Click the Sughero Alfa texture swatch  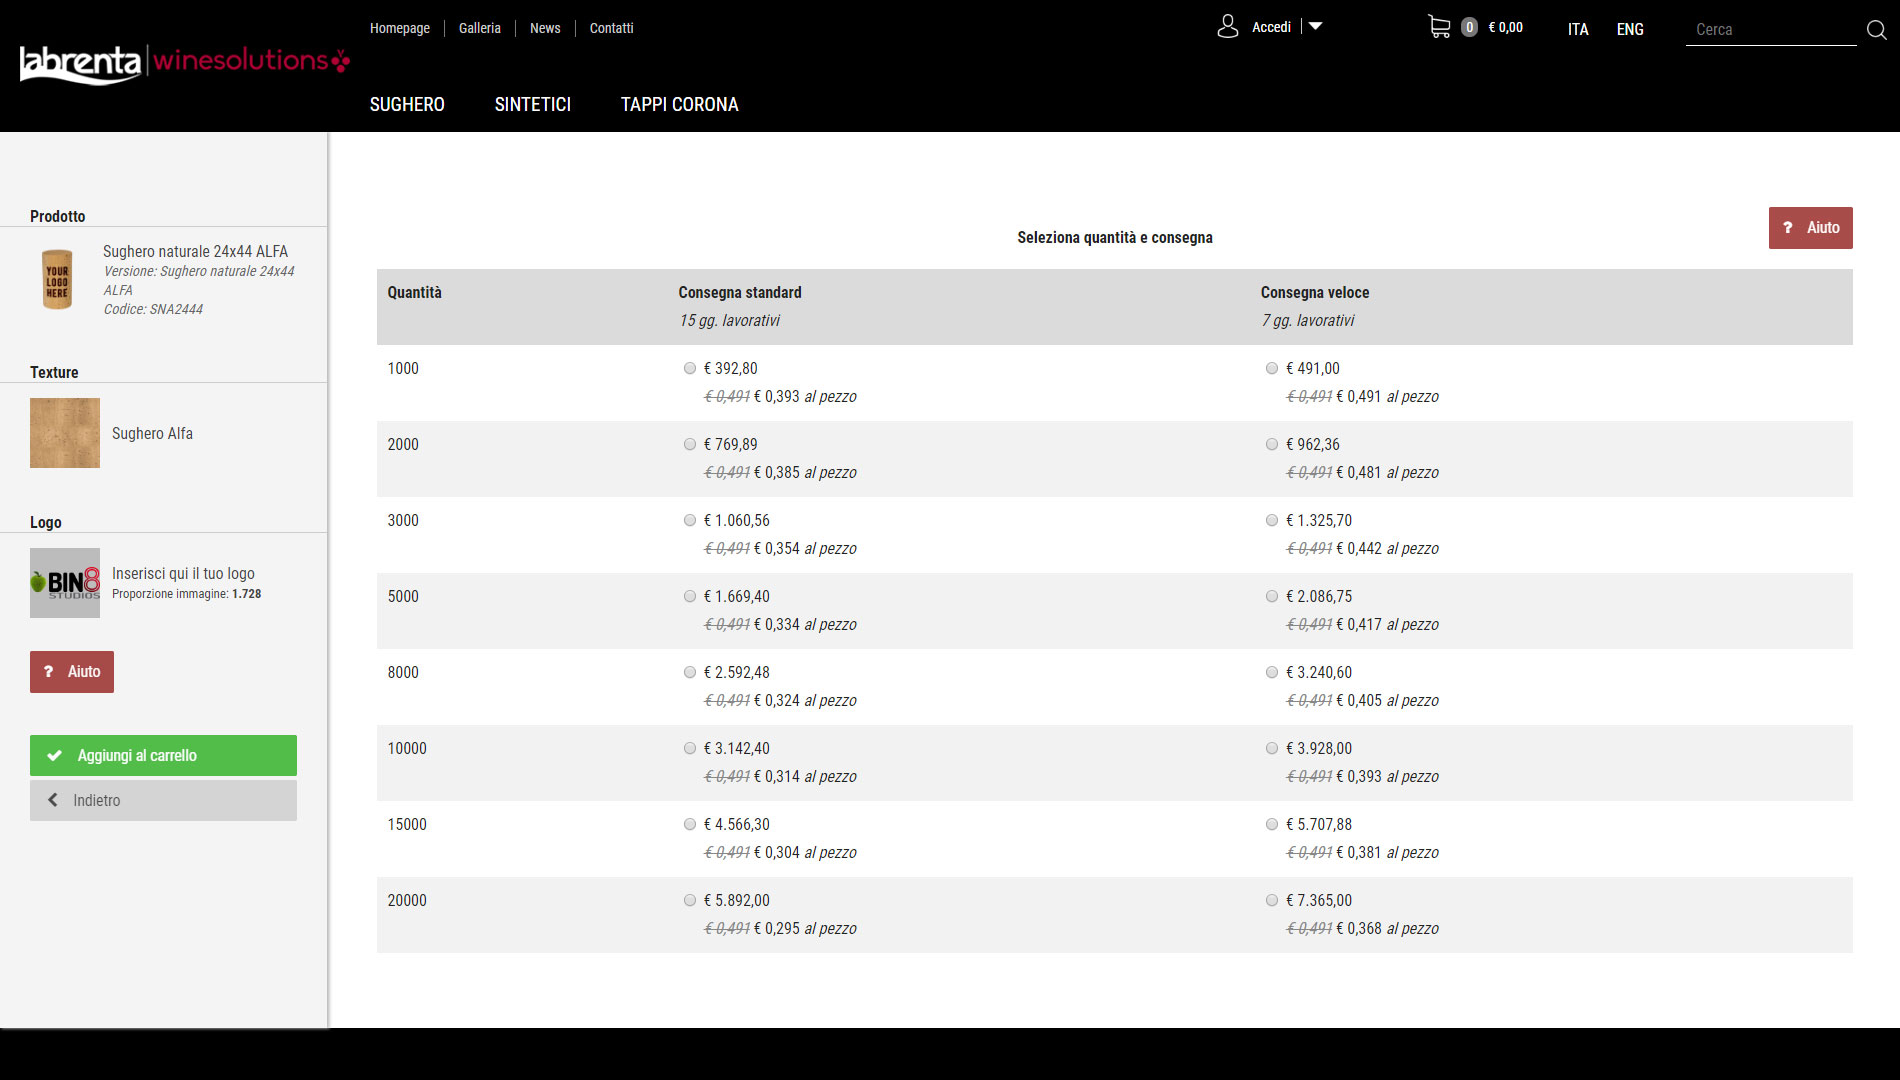[x=65, y=433]
